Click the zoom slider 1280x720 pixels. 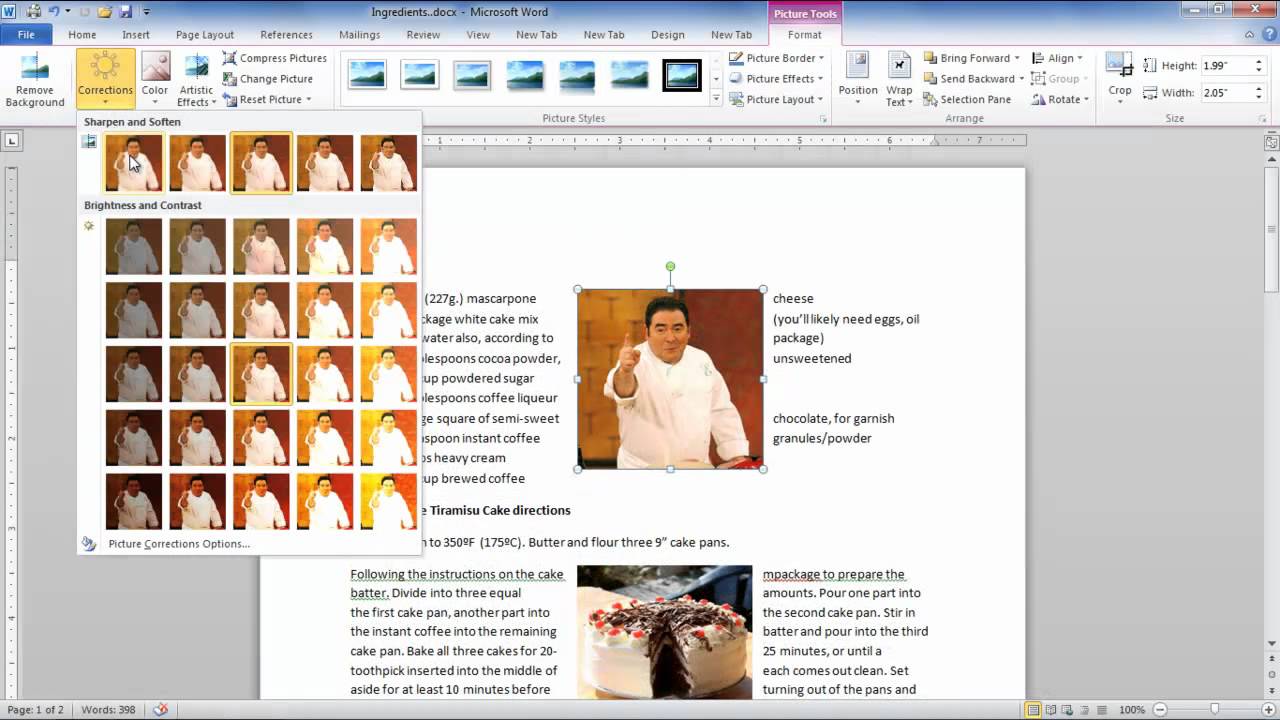(1215, 710)
